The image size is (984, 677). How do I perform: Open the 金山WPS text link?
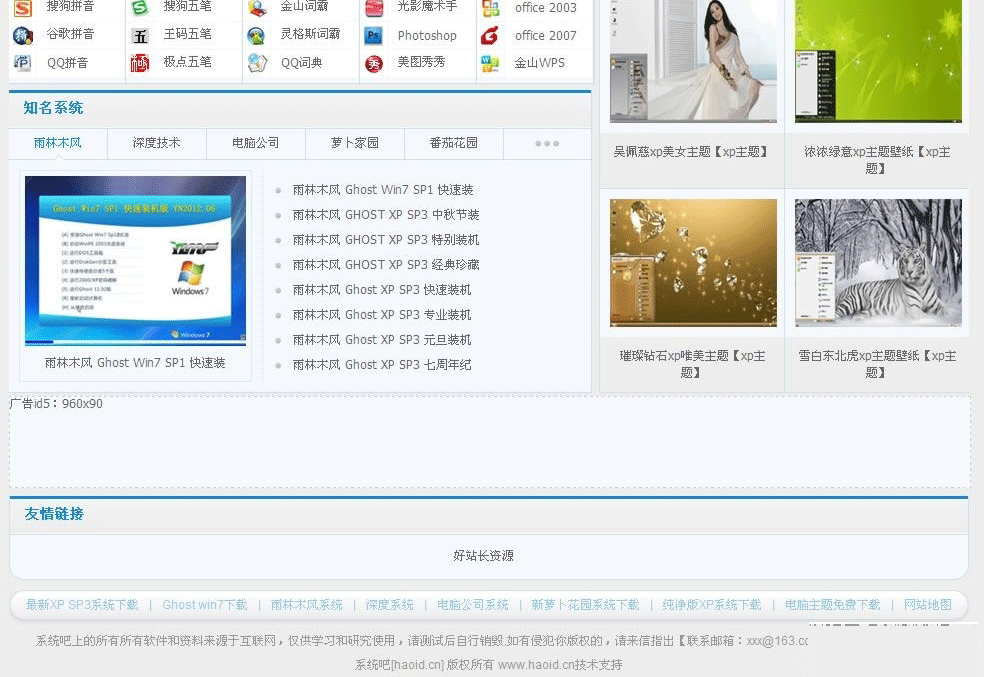tap(539, 63)
